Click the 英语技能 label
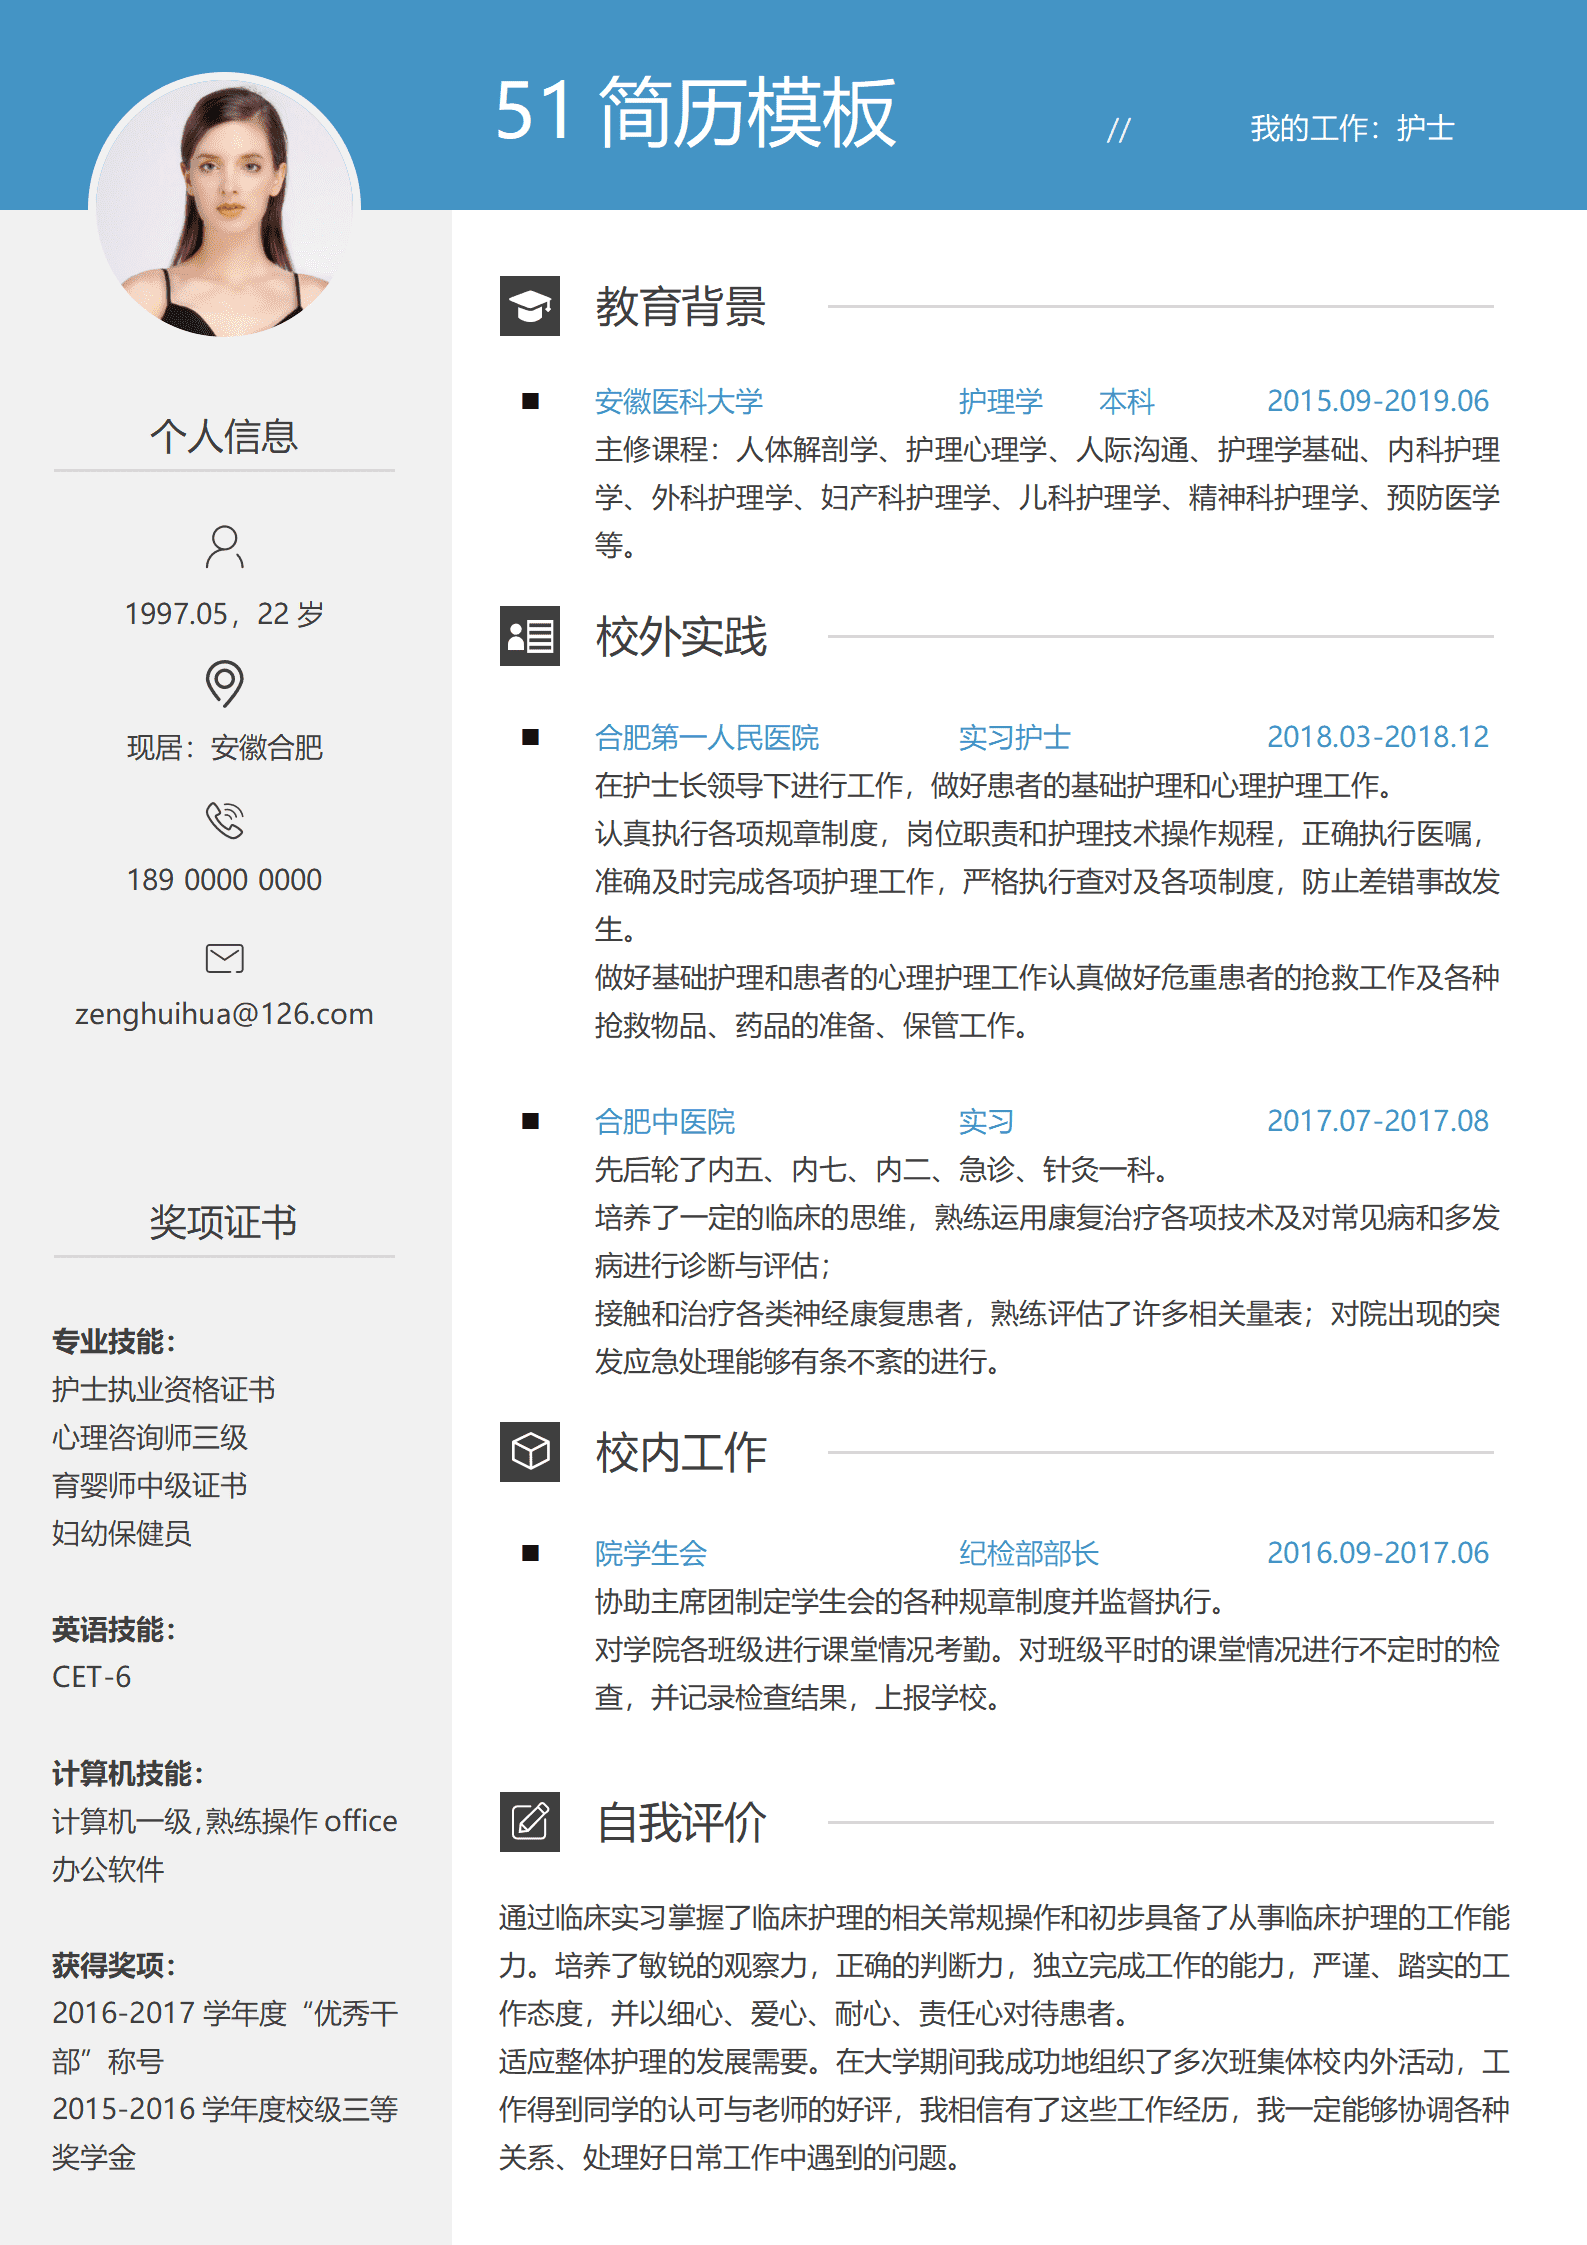This screenshot has height=2245, width=1587. click(113, 1629)
